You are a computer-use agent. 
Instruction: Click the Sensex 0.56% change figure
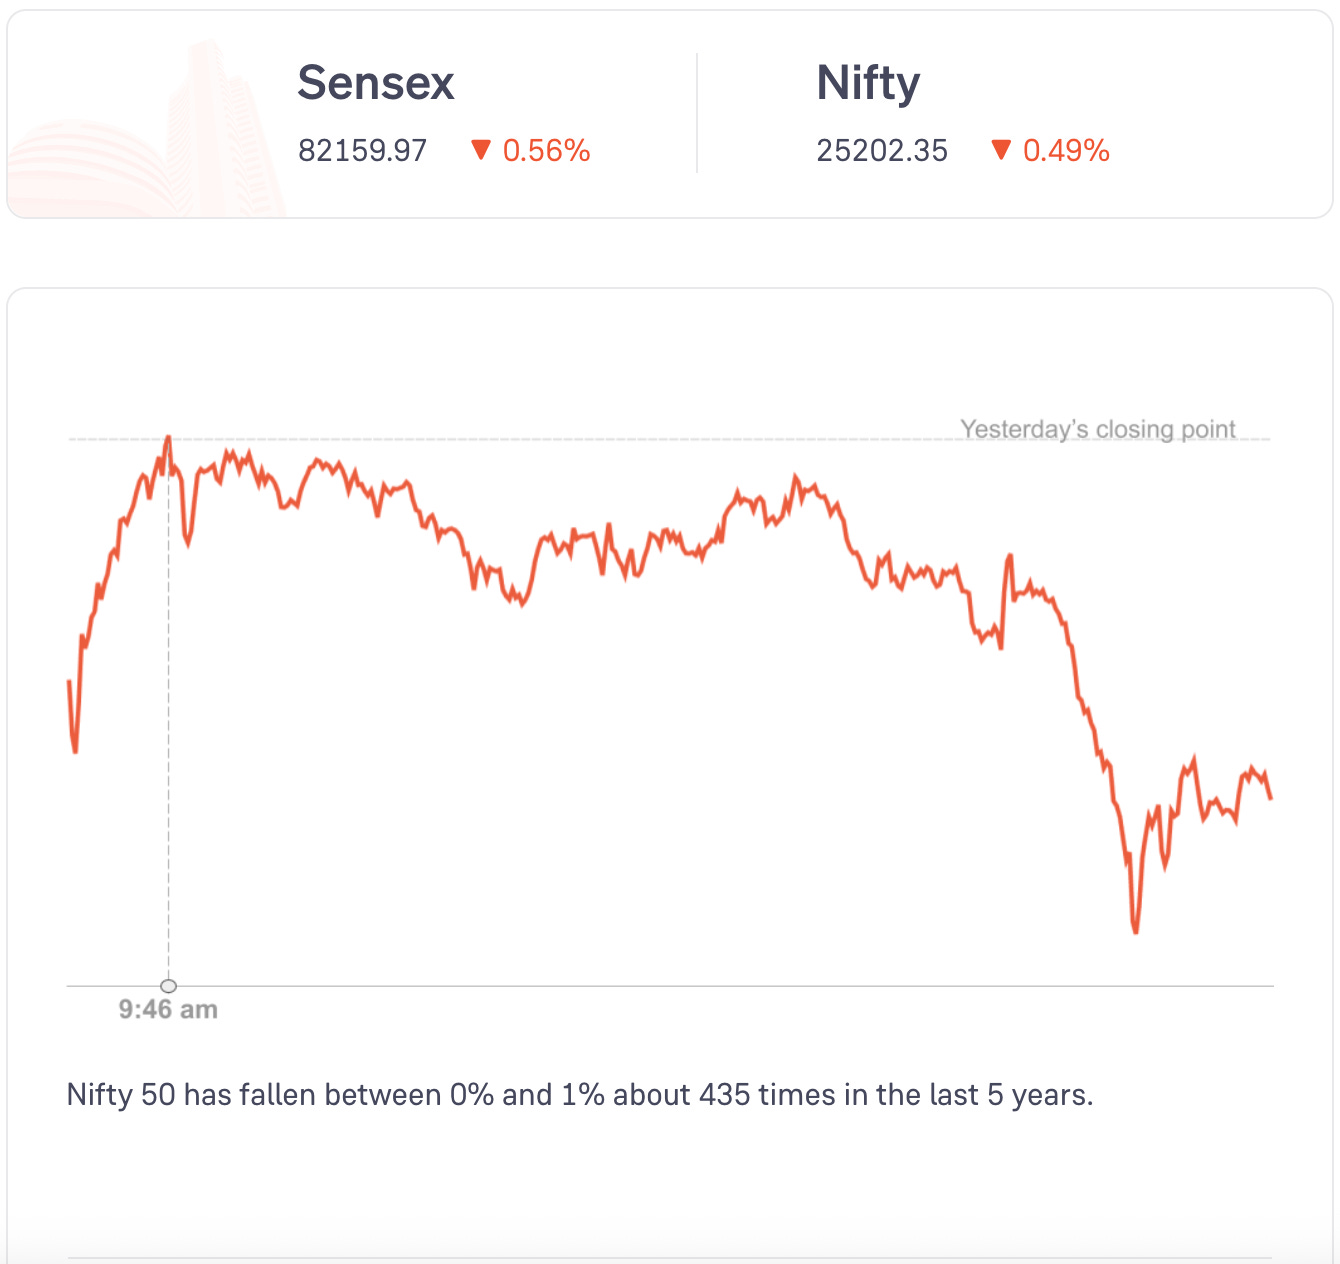click(546, 151)
